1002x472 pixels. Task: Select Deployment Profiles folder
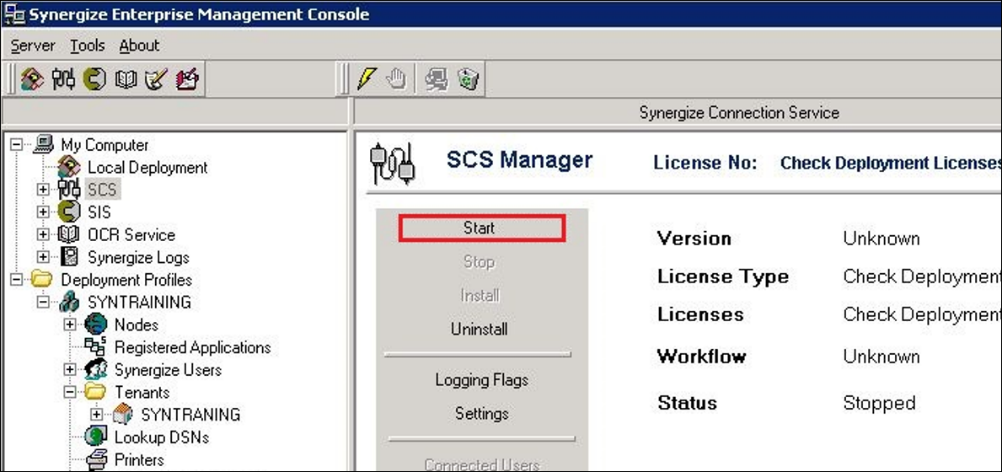[126, 280]
